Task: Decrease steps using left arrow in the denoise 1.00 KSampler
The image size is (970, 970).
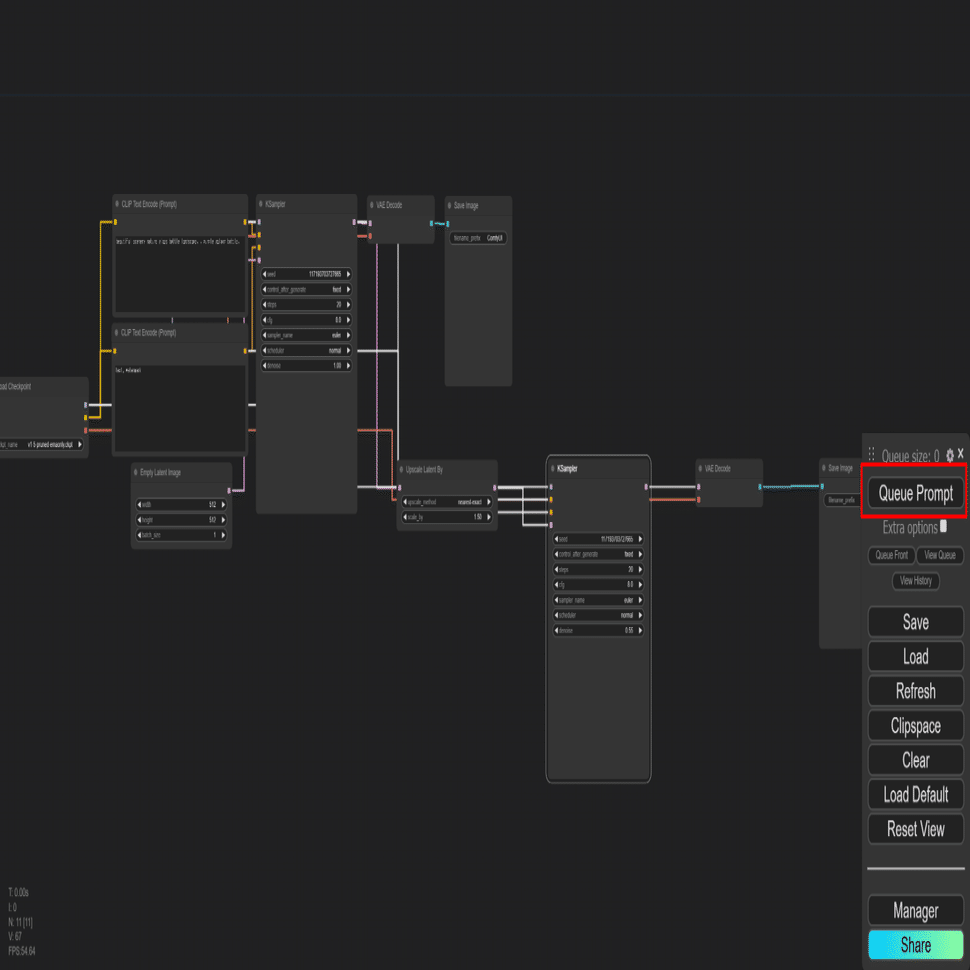Action: point(265,305)
